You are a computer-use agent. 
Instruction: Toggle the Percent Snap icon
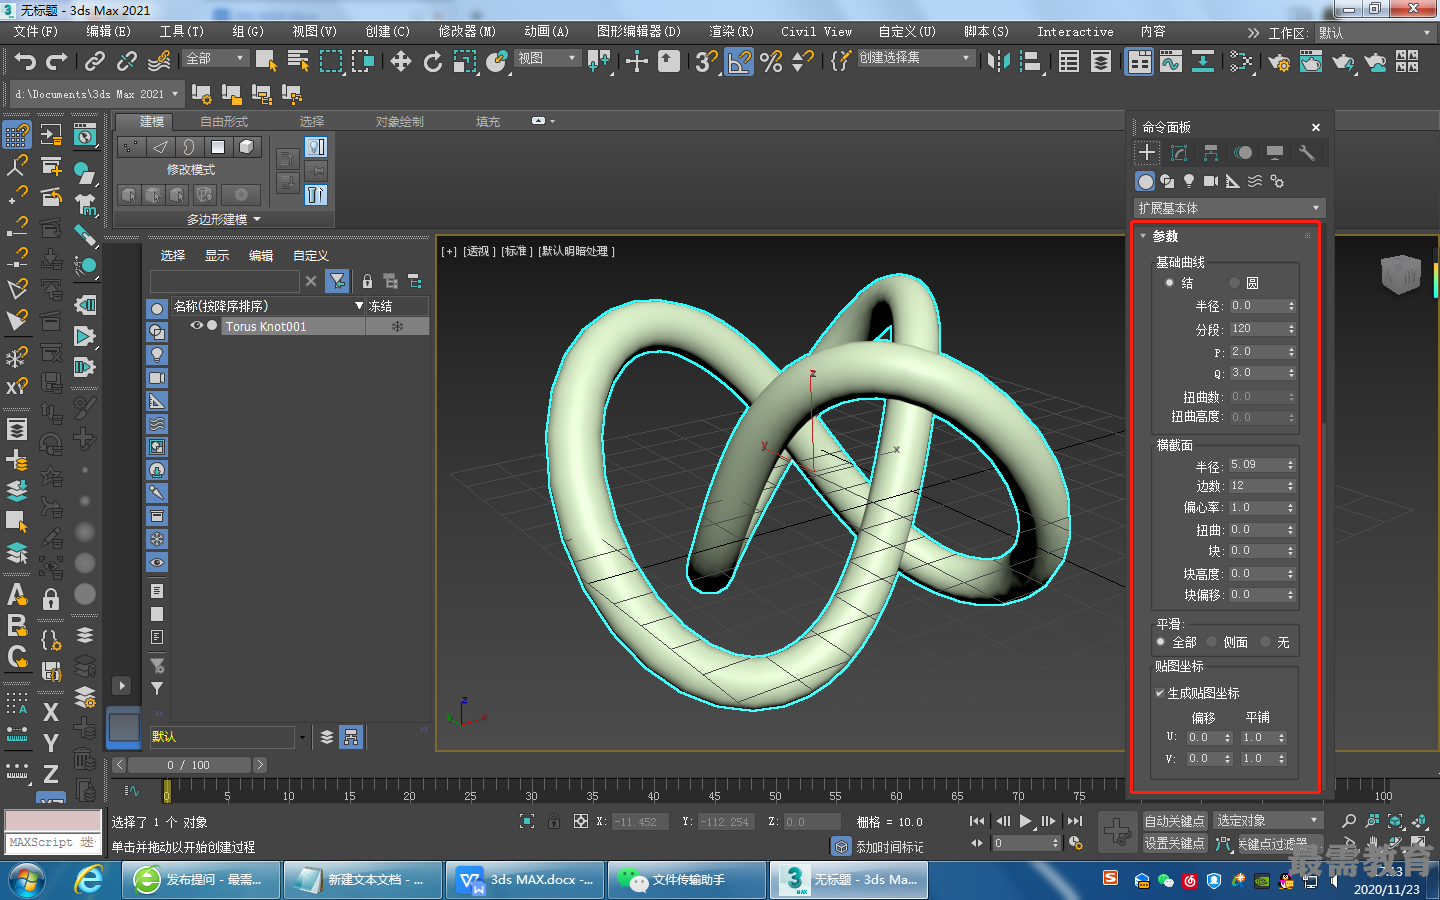pyautogui.click(x=771, y=62)
